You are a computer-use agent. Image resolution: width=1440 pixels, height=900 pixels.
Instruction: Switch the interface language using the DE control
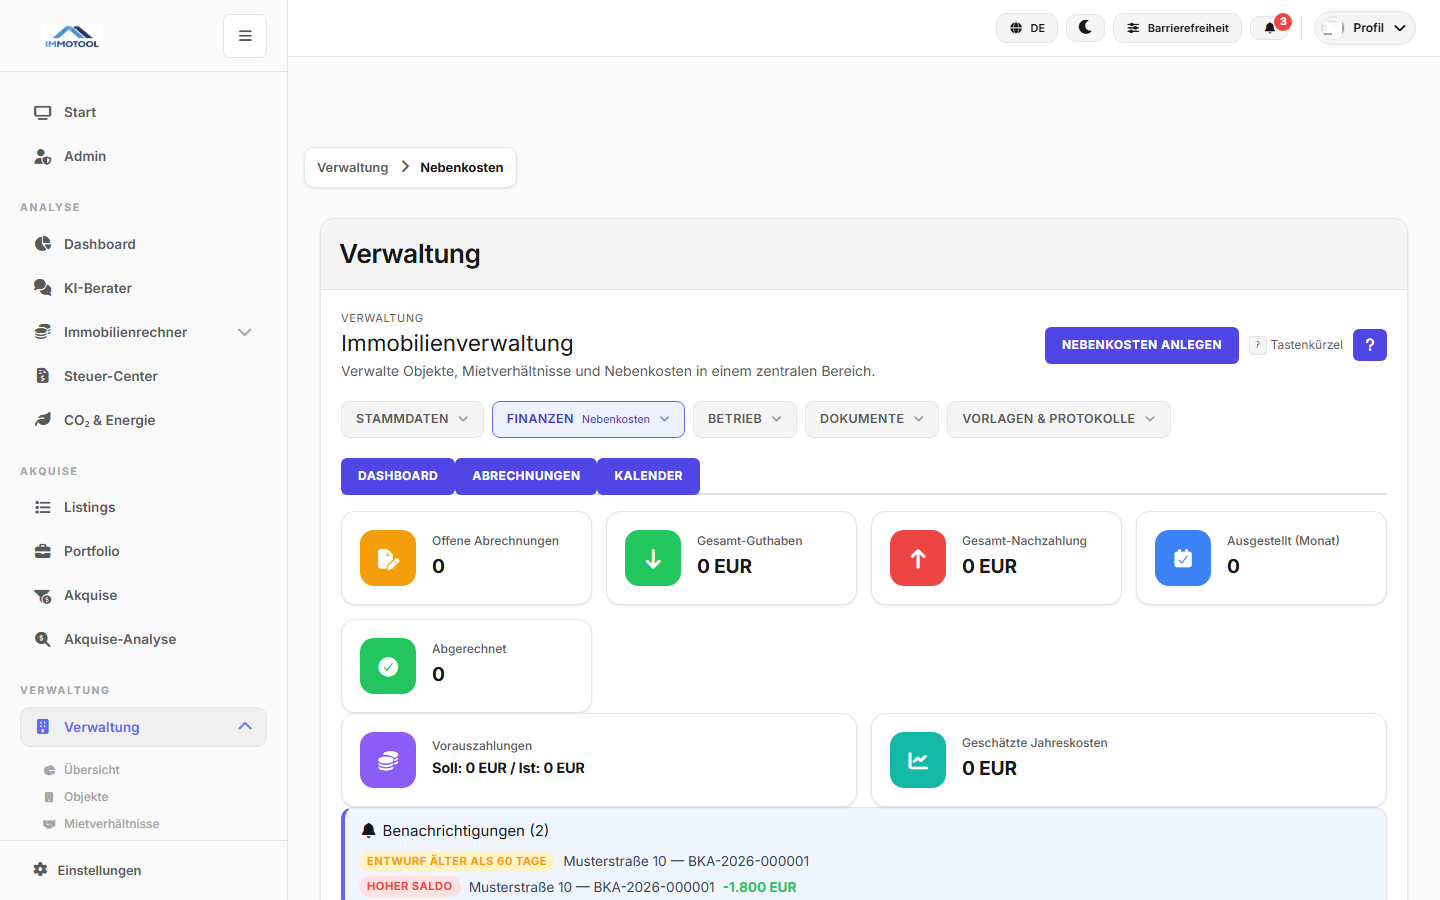click(x=1026, y=28)
